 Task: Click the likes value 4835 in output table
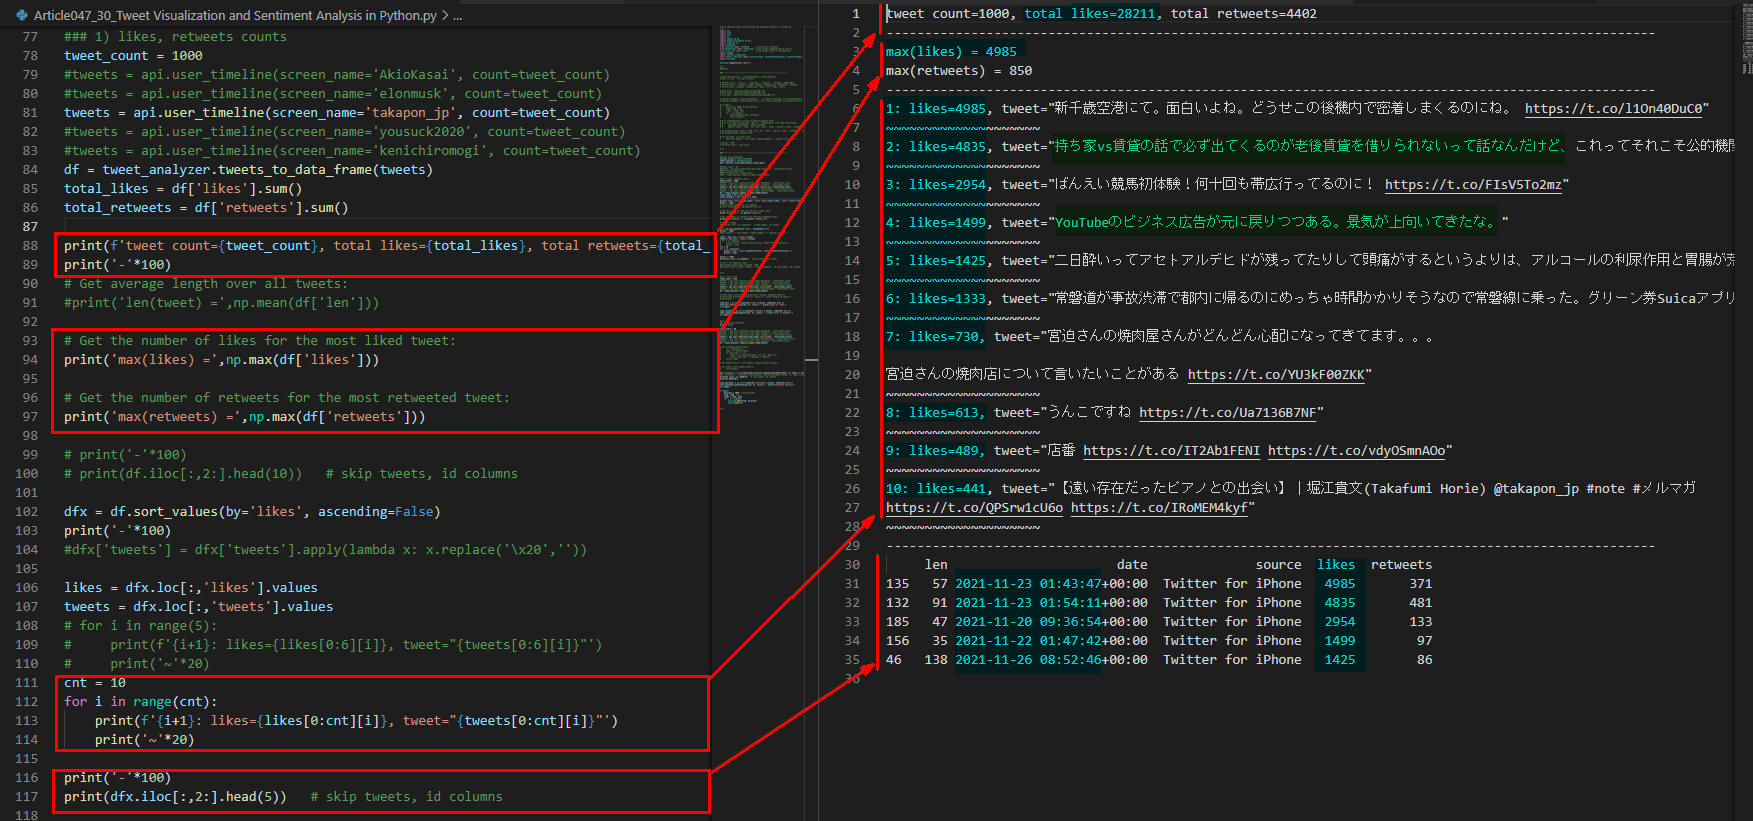point(1340,603)
